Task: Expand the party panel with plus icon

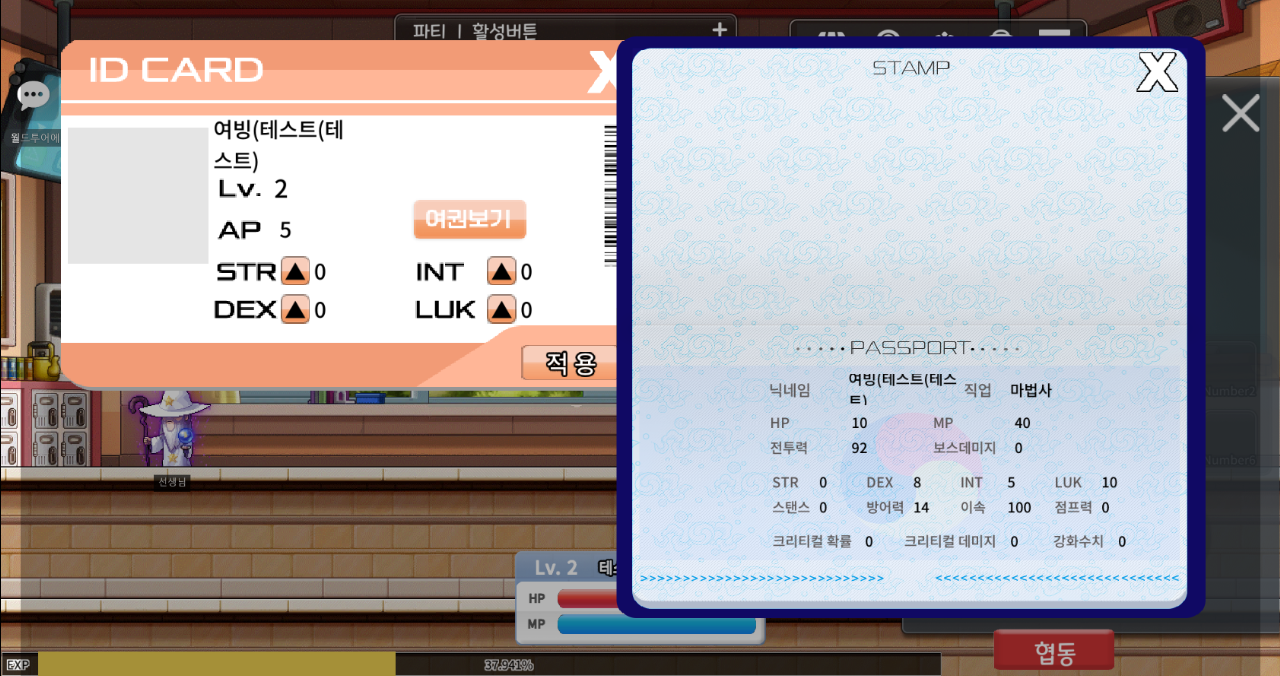Action: (x=719, y=31)
